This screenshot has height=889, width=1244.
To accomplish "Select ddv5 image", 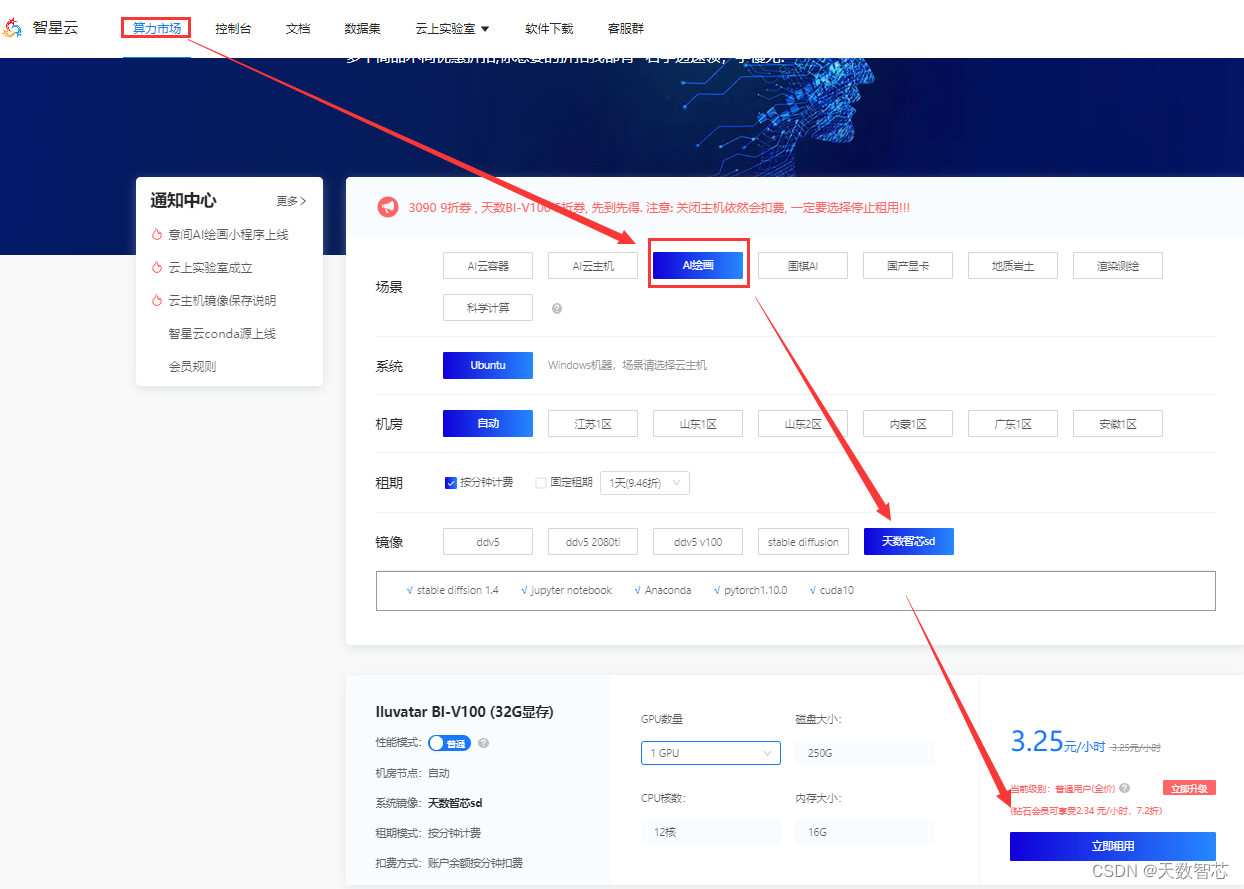I will tap(488, 542).
